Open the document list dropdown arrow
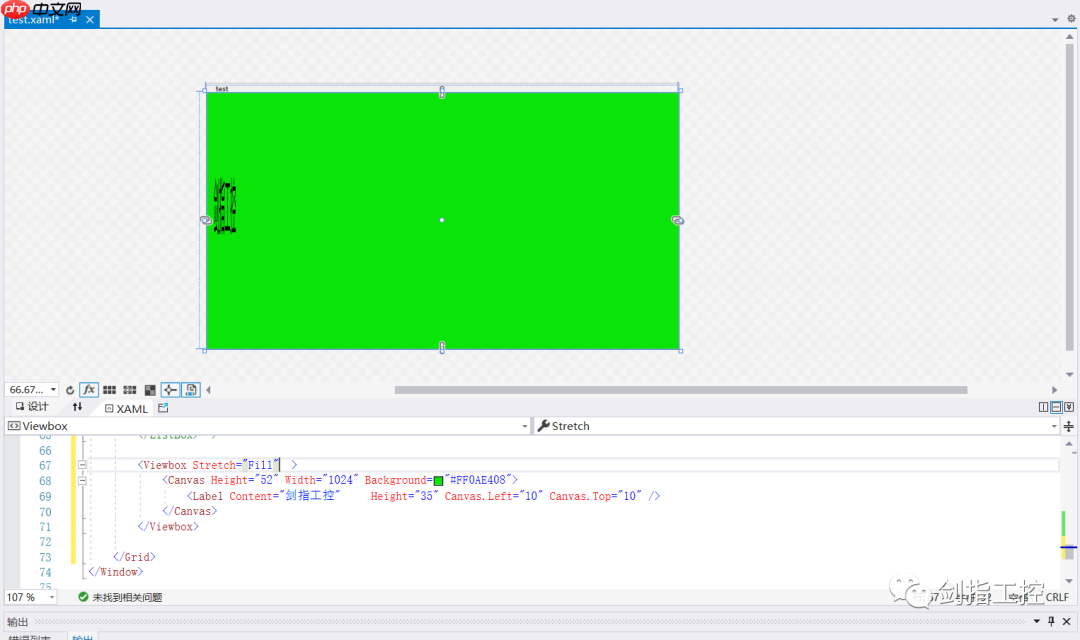This screenshot has width=1080, height=640. click(1055, 19)
